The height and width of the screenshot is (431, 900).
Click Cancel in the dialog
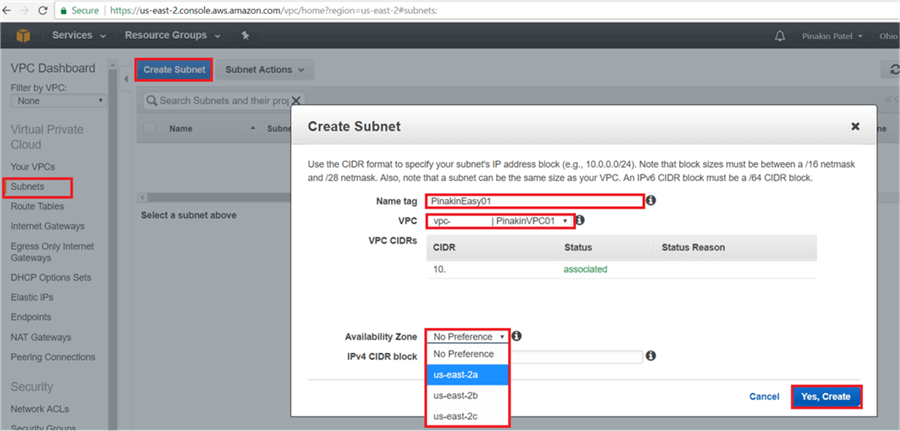[764, 397]
